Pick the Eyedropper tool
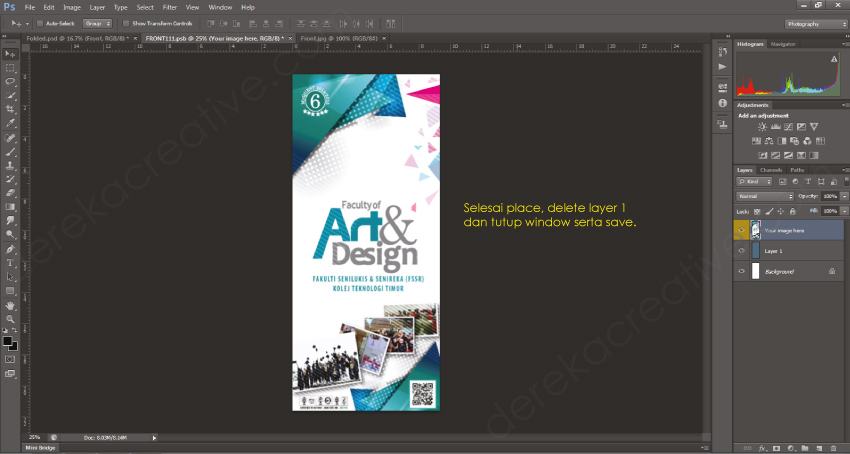The image size is (850, 454). (x=11, y=123)
